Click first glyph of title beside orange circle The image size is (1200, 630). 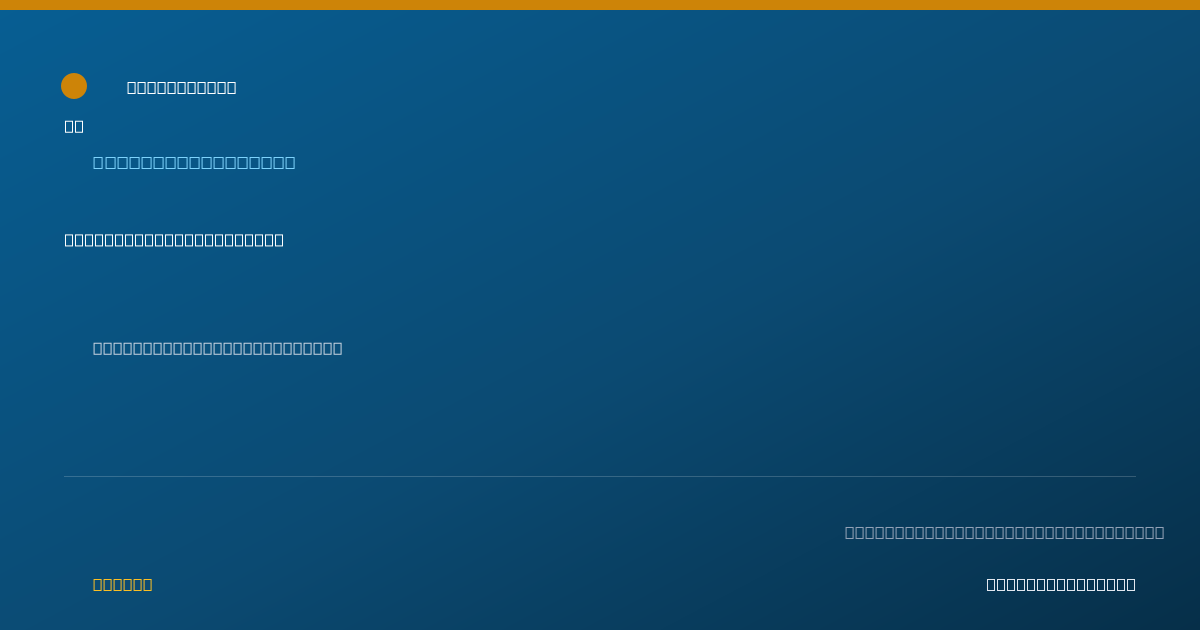132,88
